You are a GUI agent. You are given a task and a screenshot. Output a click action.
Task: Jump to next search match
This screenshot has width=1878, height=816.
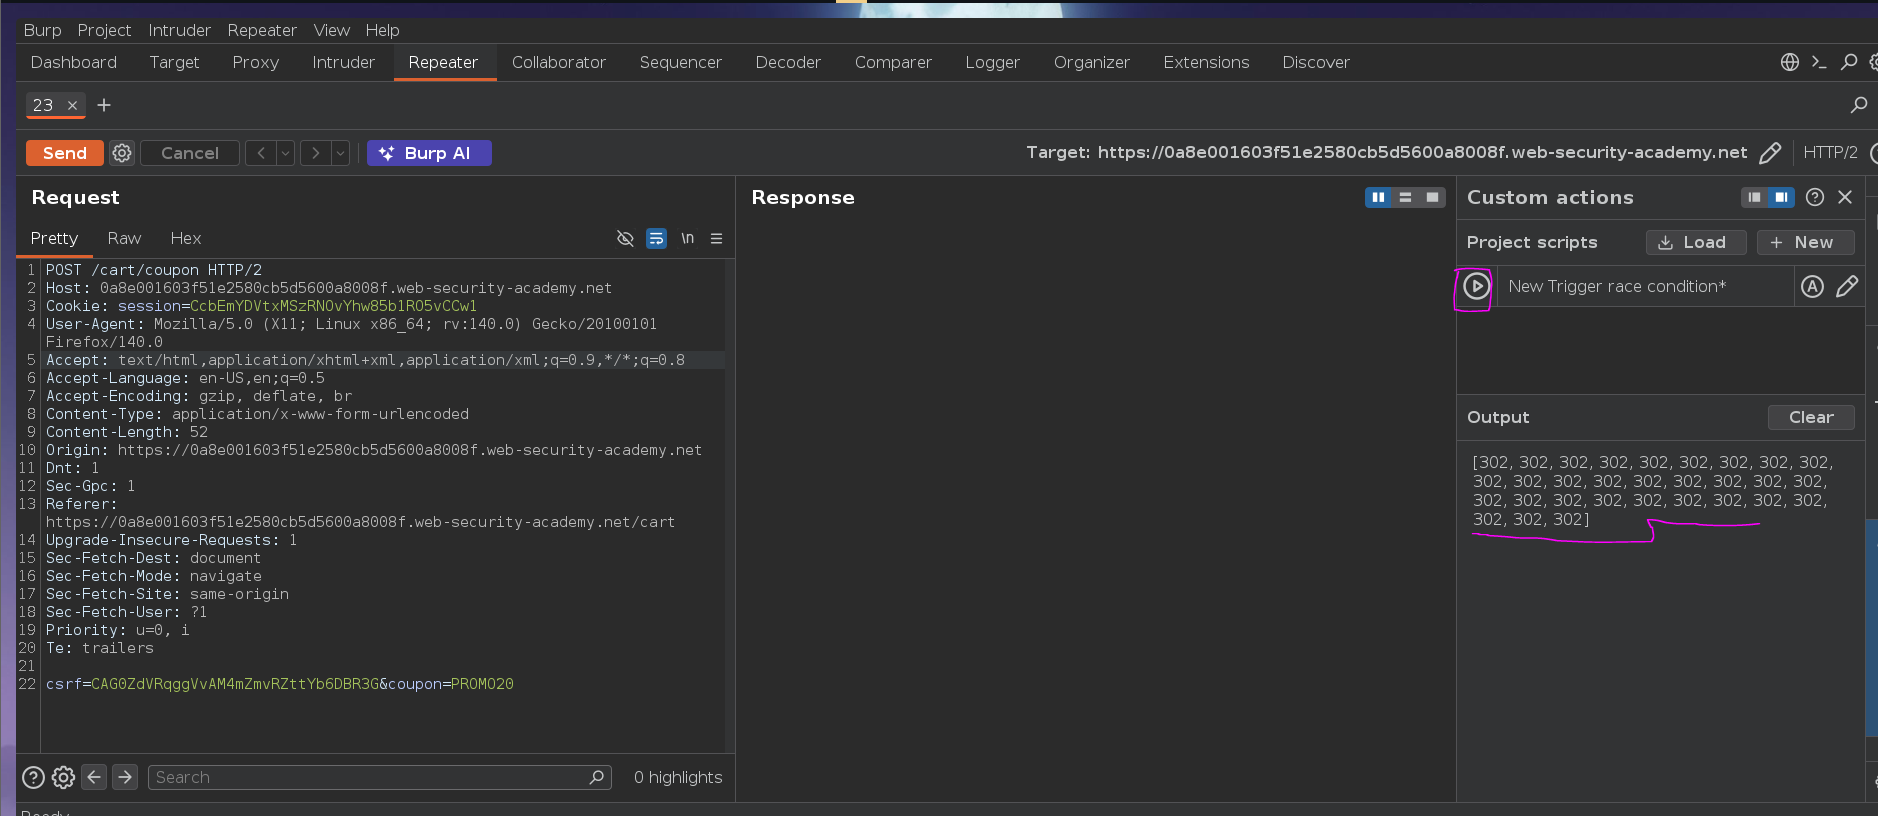pos(125,777)
